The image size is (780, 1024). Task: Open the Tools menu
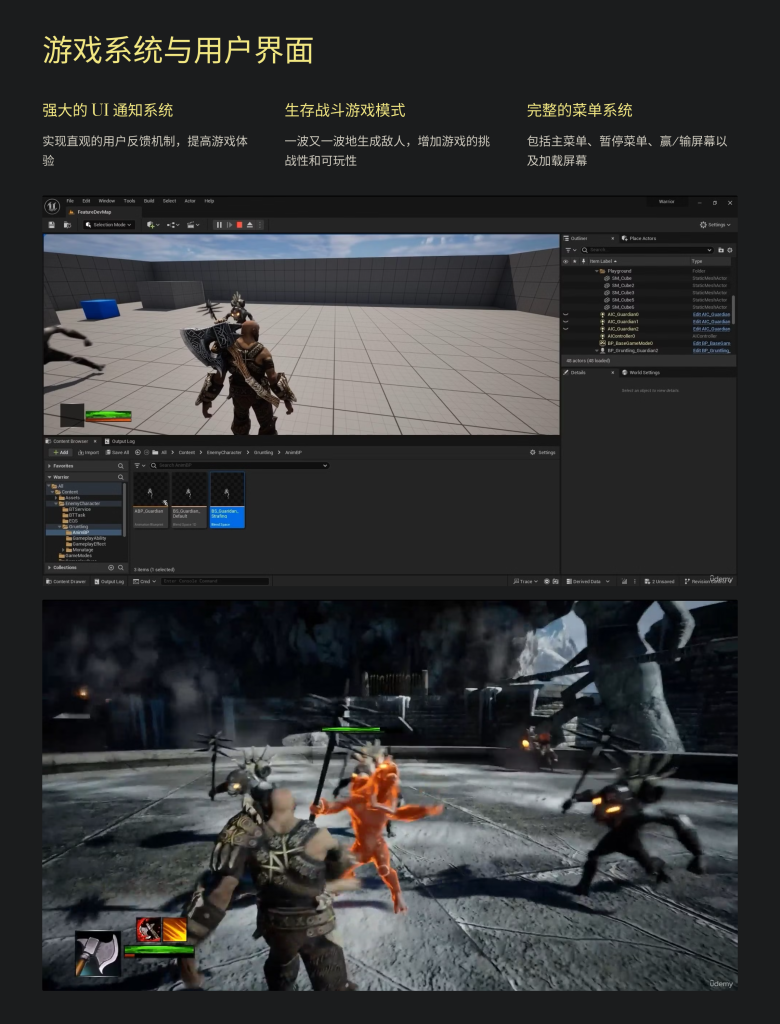point(129,201)
